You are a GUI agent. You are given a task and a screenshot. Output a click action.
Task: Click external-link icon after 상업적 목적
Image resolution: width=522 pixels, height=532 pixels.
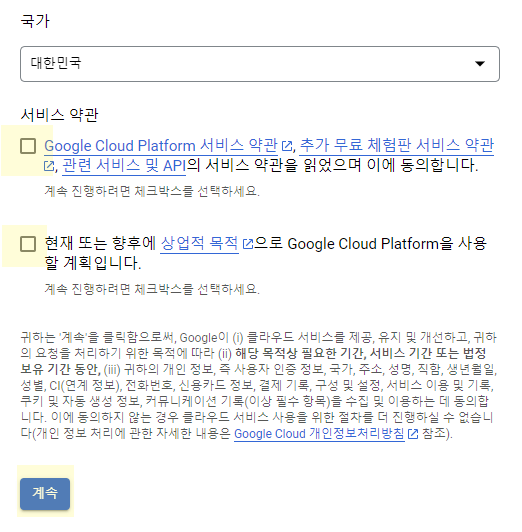(248, 244)
